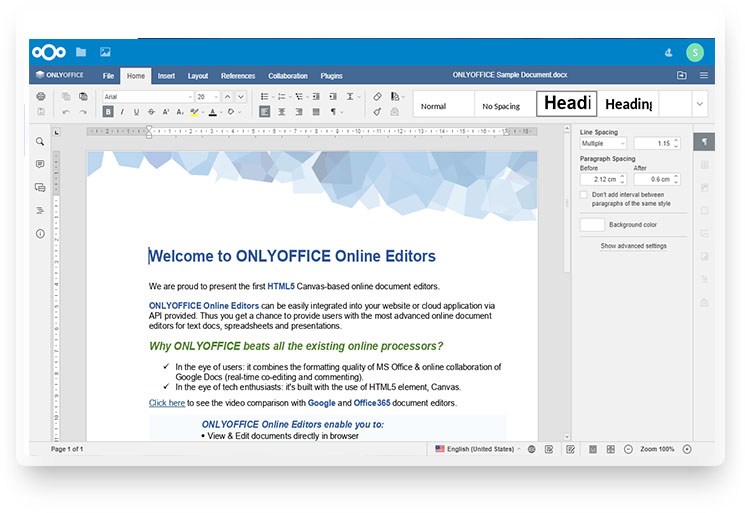Click the Nextcloud logo
This screenshot has height=513, width=745.
point(48,52)
